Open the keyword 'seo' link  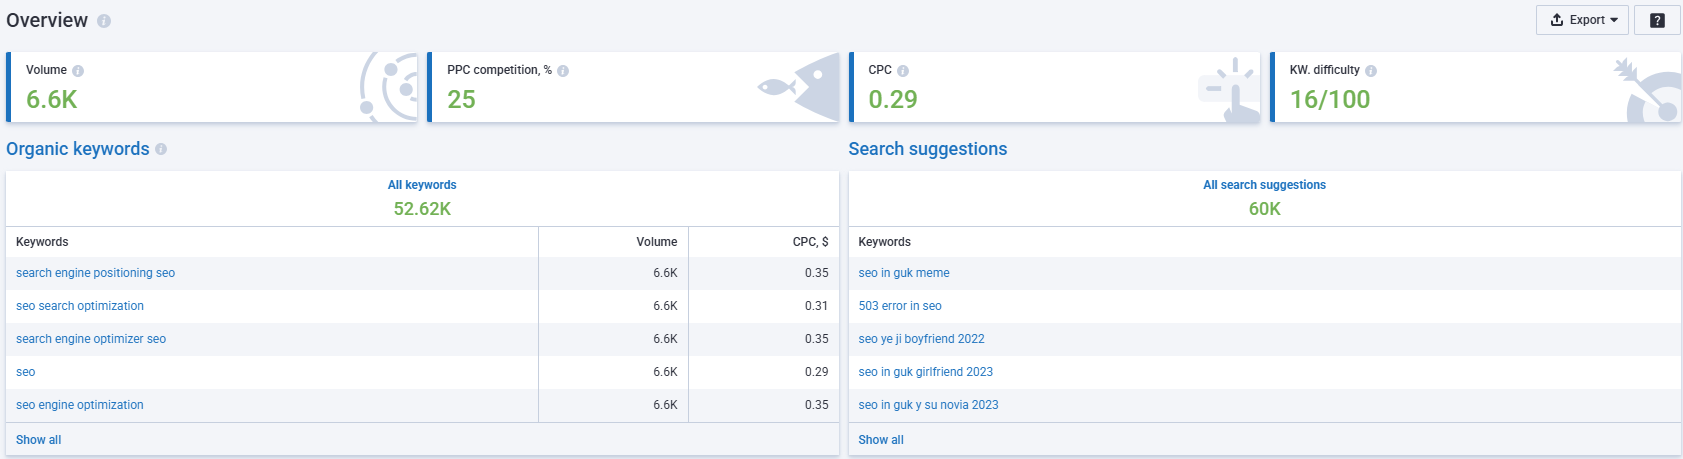26,372
